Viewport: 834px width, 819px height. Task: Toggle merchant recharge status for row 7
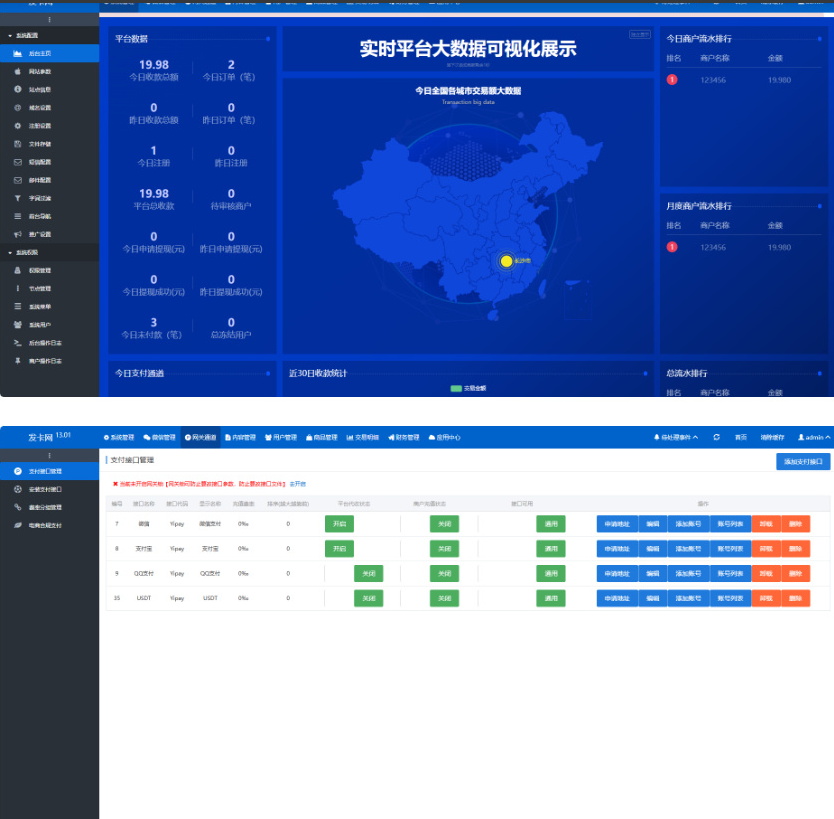[x=444, y=524]
